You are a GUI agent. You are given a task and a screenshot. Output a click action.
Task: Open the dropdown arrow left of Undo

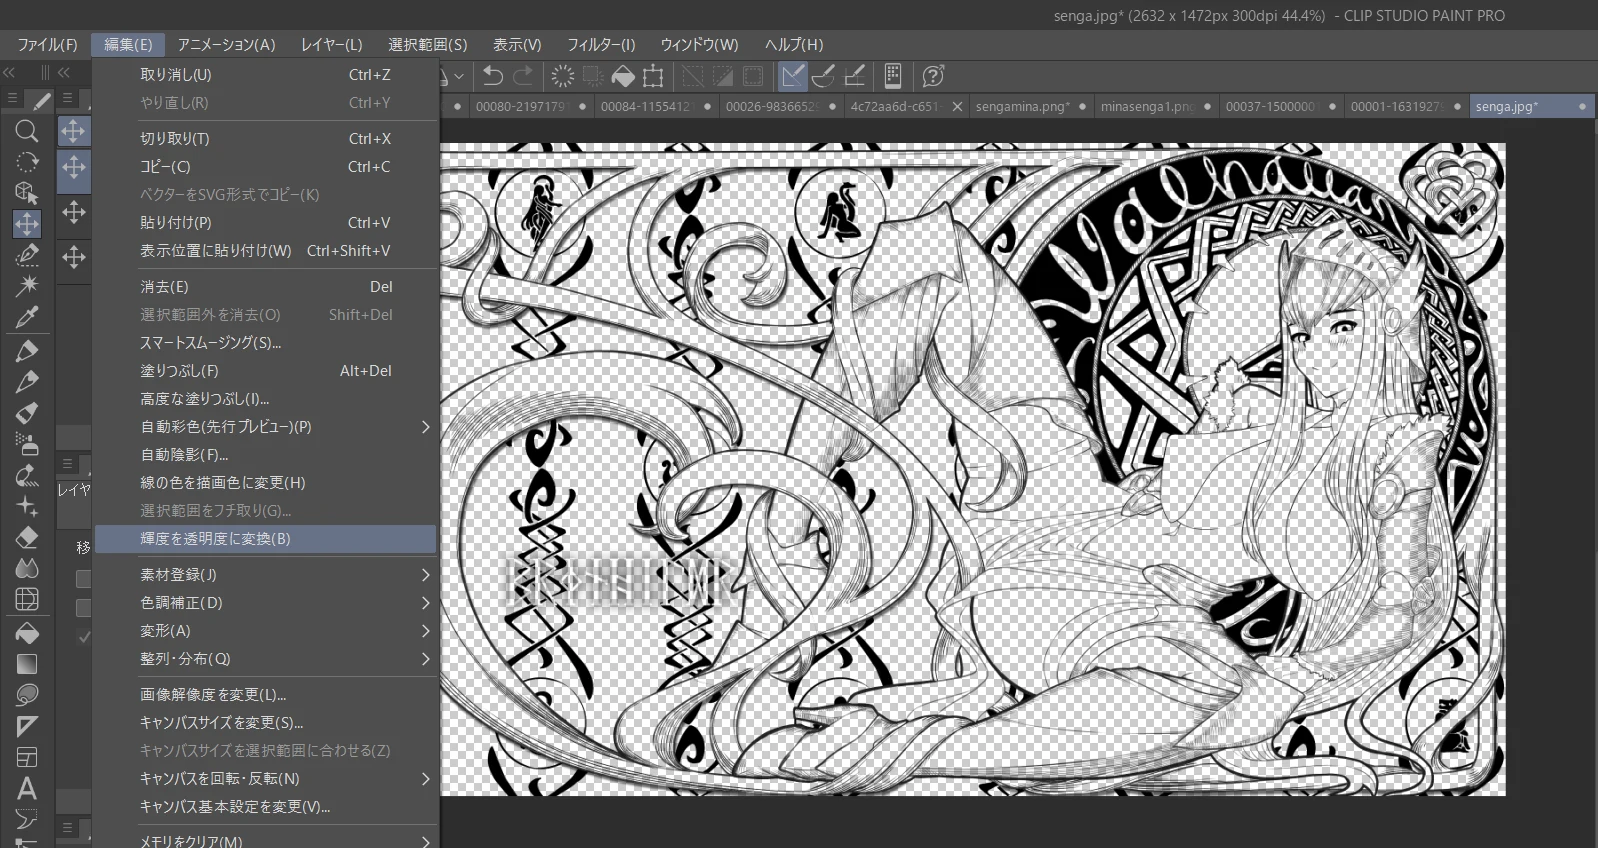[459, 76]
